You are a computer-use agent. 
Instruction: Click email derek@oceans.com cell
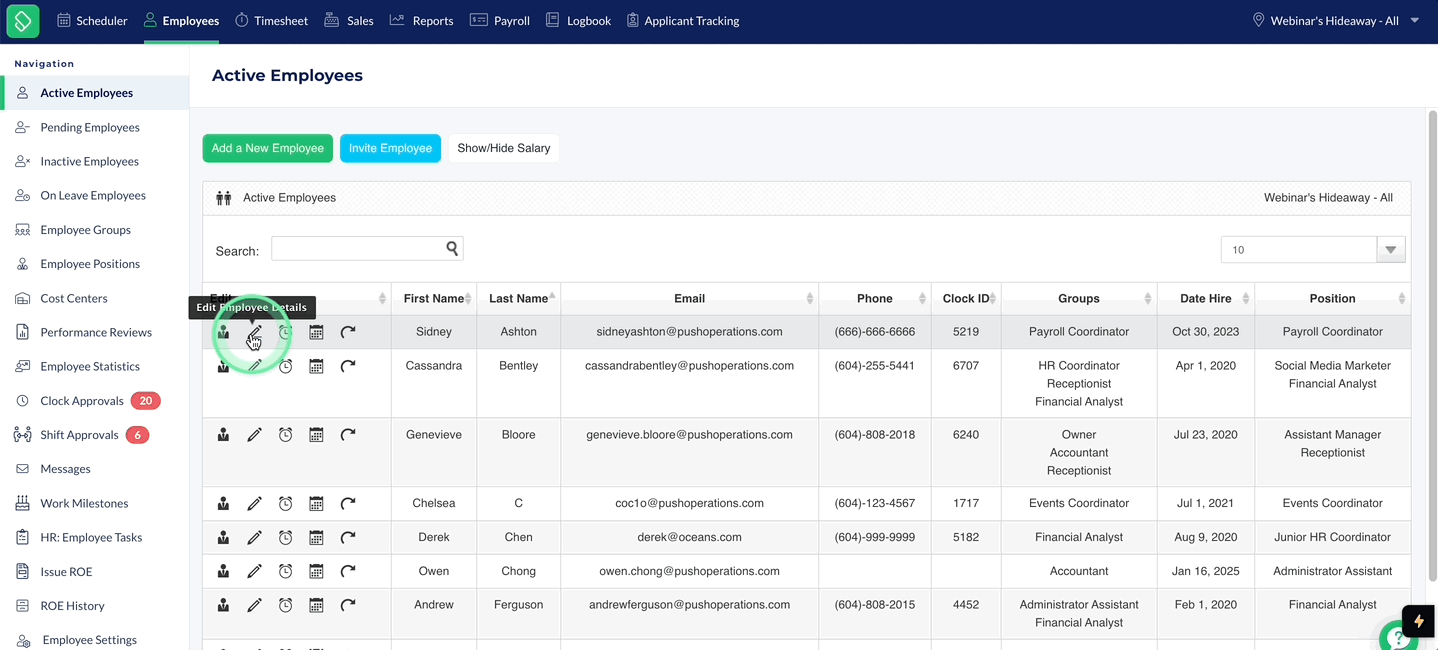689,537
